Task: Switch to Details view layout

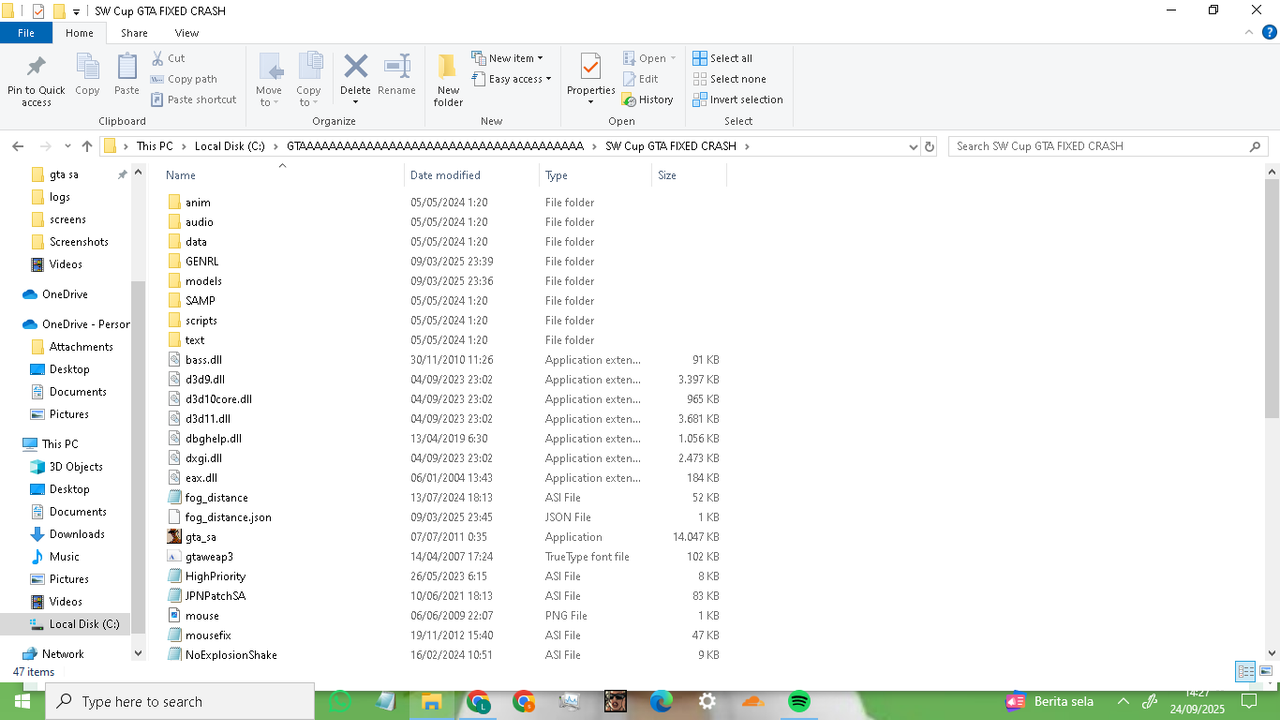Action: (x=1245, y=671)
